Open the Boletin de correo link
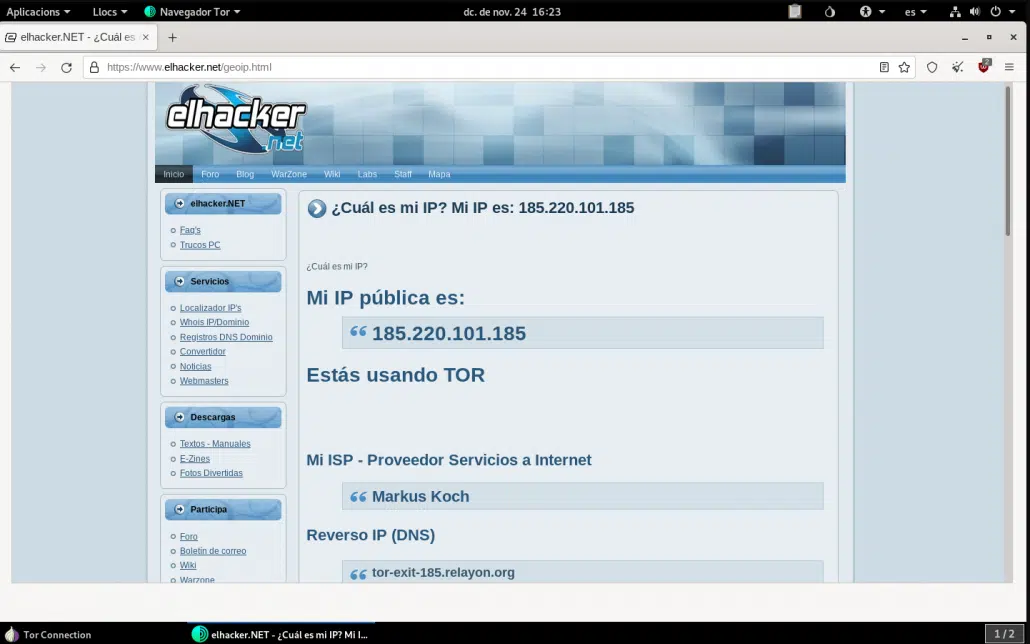1030x644 pixels. [x=213, y=551]
